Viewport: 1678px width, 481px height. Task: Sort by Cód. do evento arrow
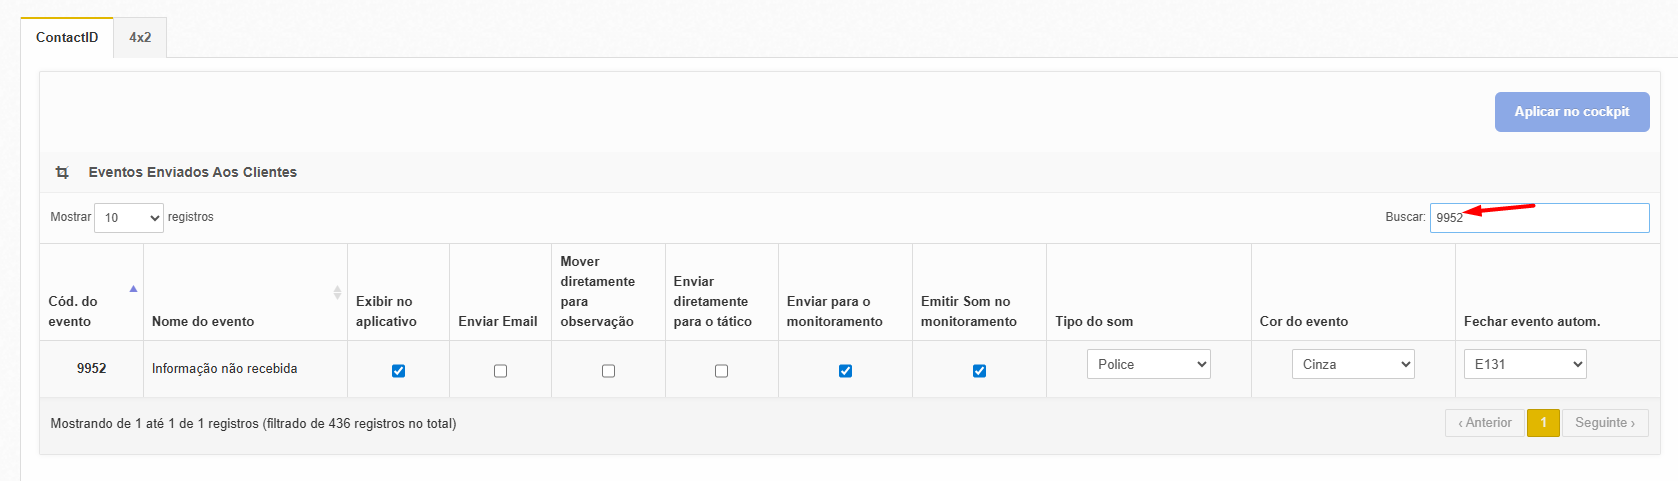coord(133,289)
